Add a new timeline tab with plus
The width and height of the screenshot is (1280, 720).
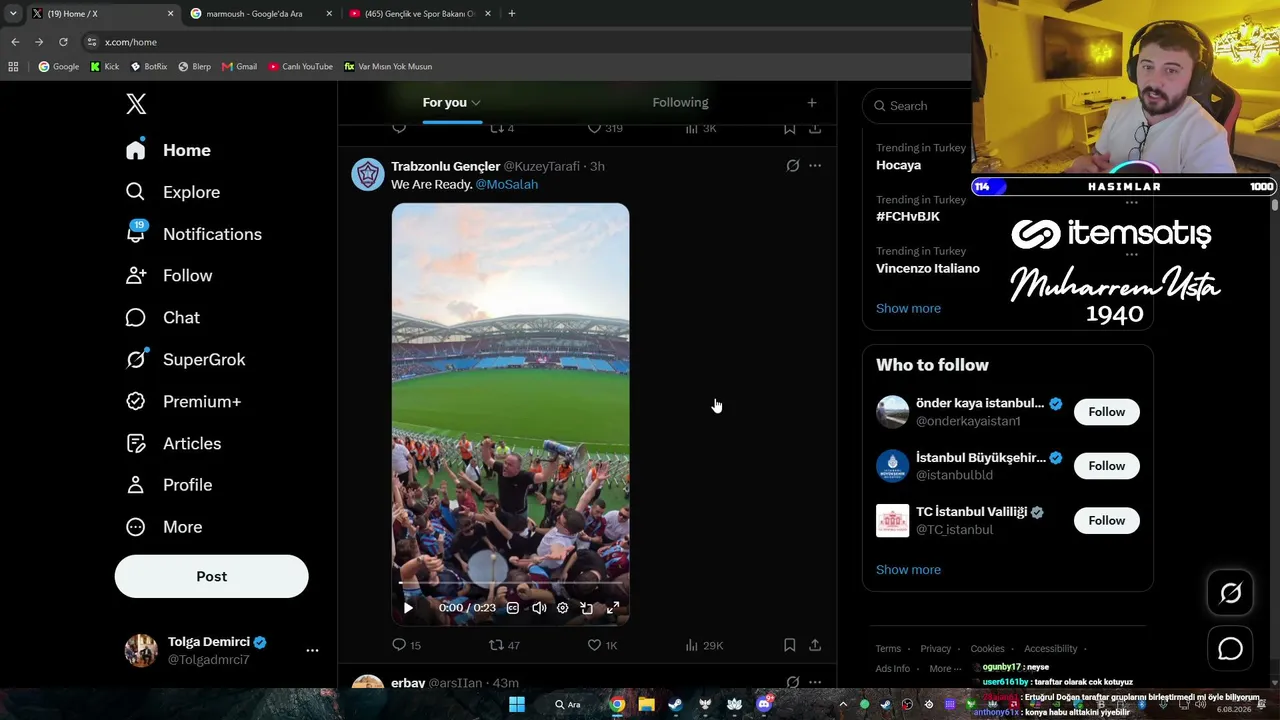tap(812, 102)
